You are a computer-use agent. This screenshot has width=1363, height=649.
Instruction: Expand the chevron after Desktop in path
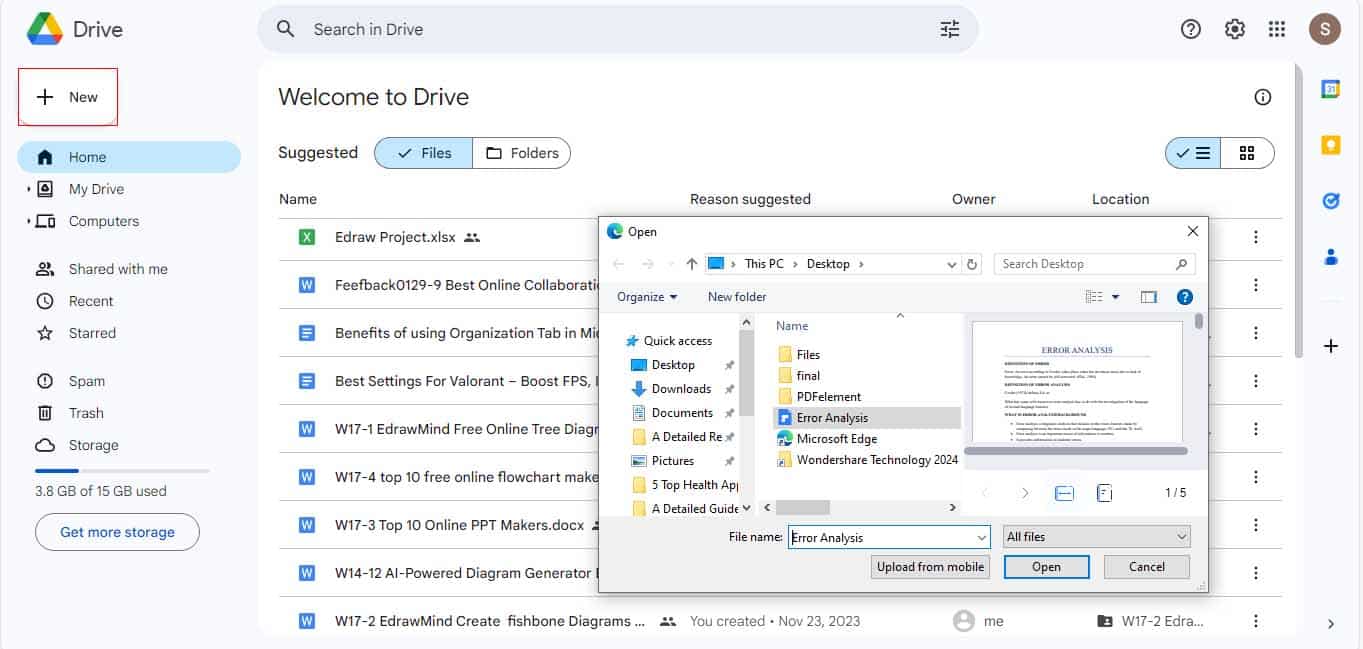pos(861,264)
